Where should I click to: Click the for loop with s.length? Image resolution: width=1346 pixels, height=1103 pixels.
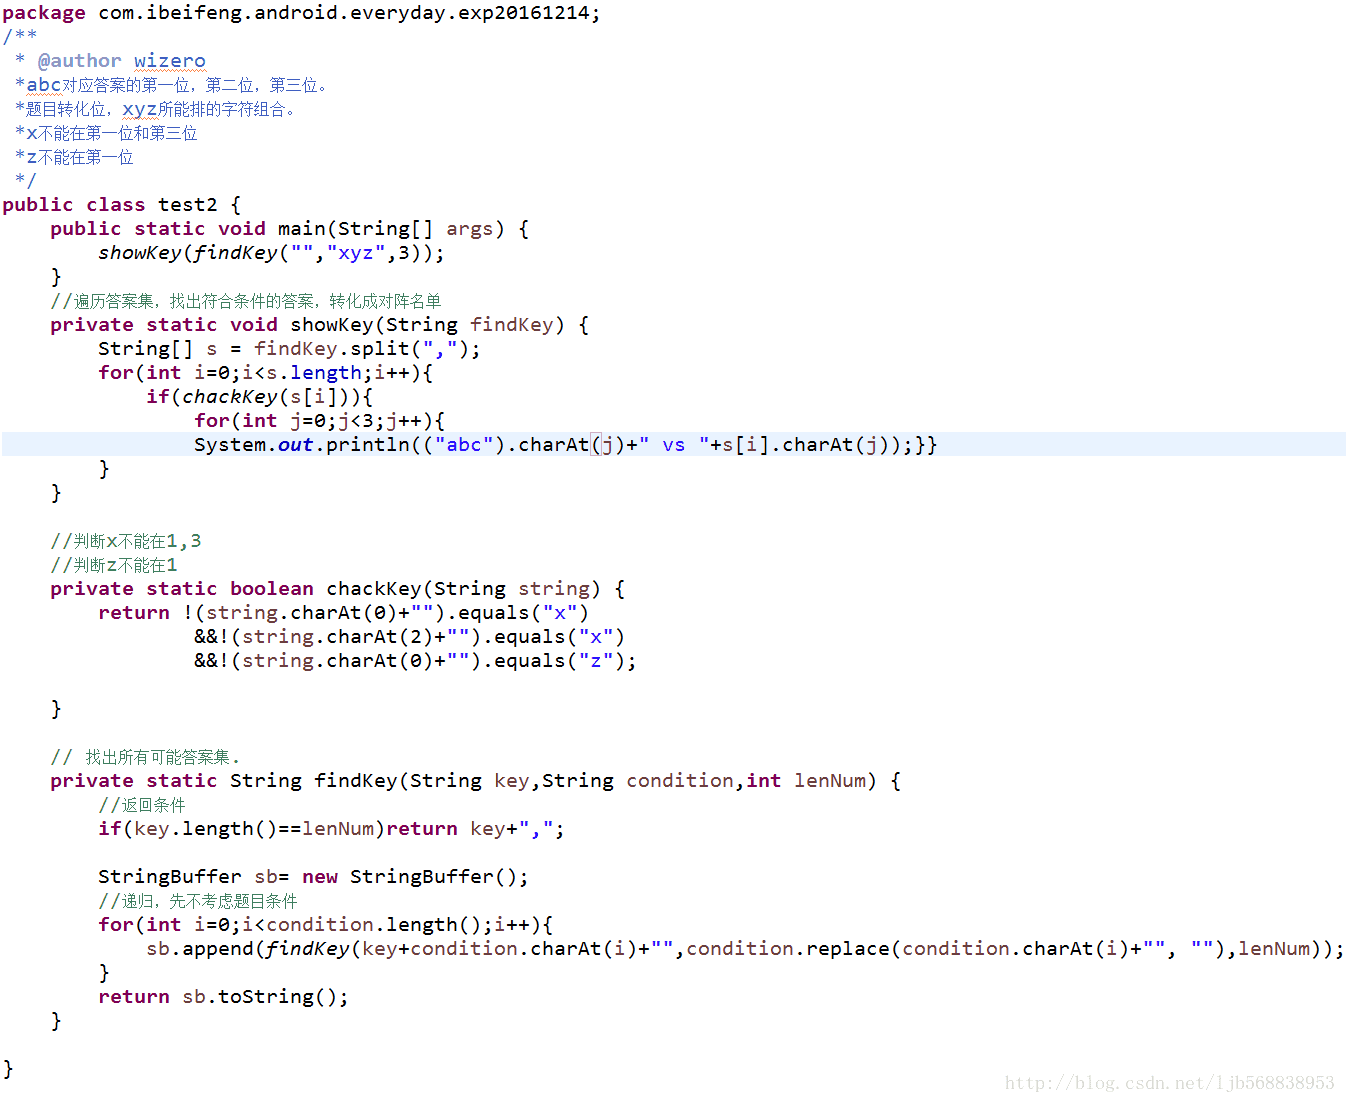(x=266, y=373)
